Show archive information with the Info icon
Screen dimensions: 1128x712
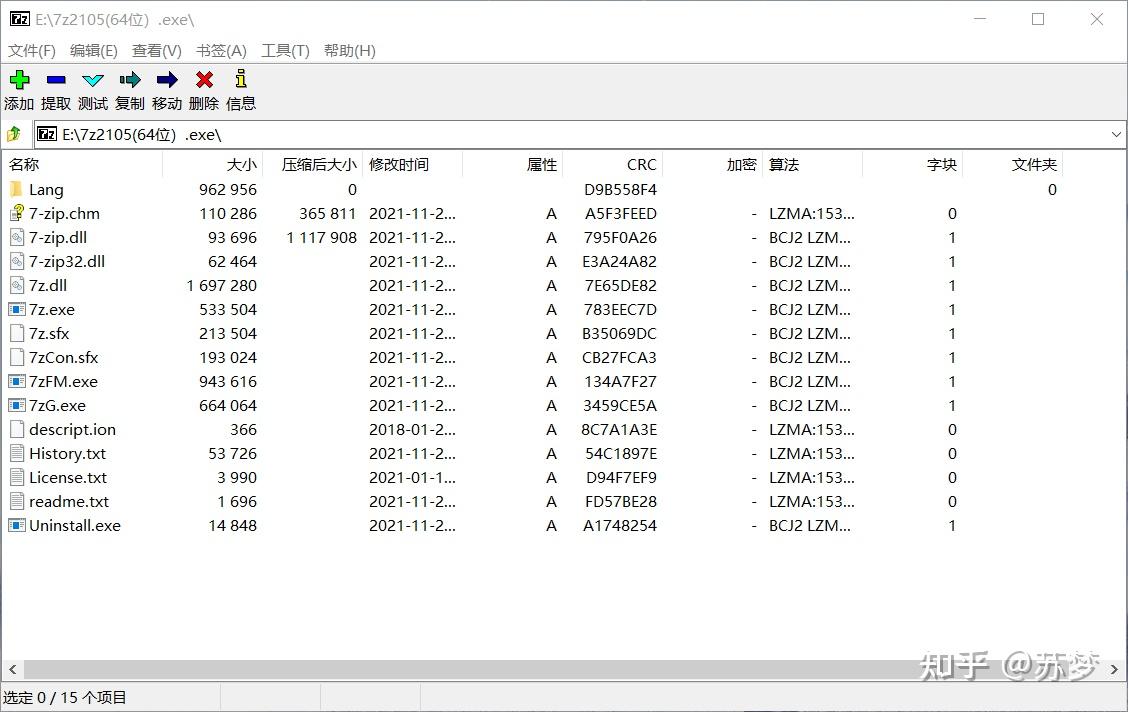tap(240, 89)
